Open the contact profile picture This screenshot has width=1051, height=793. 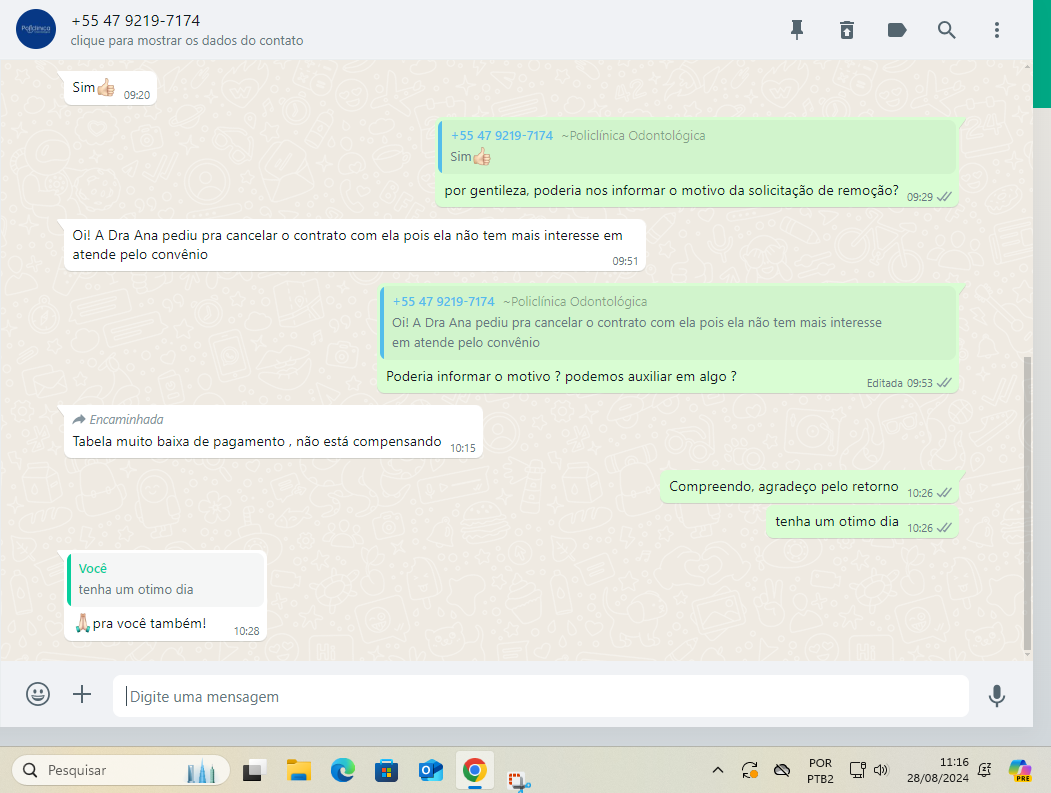pos(36,30)
